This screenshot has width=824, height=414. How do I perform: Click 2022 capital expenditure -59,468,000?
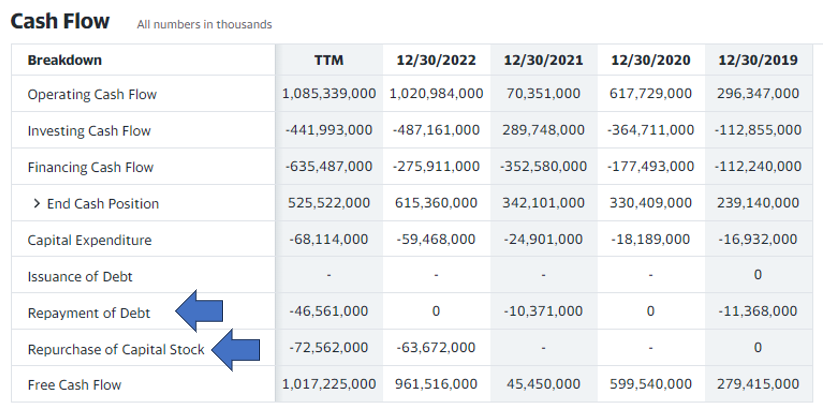[x=436, y=240]
